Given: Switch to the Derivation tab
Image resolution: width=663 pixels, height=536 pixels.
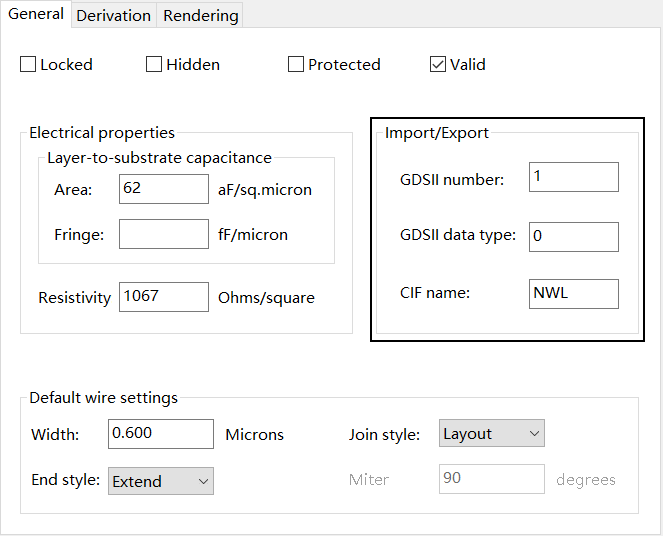Looking at the screenshot, I should 113,15.
